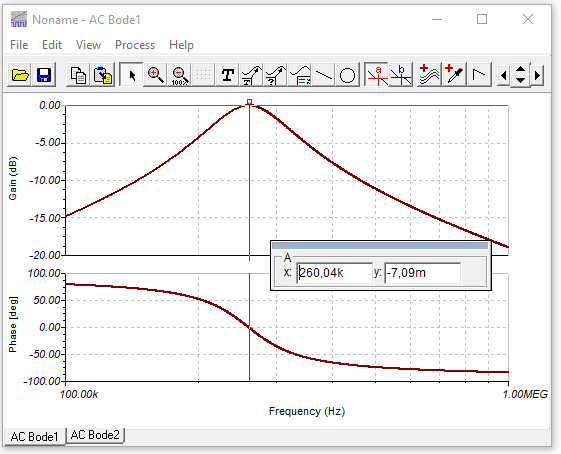
Task: Select the circle drawing tool
Action: (x=347, y=75)
